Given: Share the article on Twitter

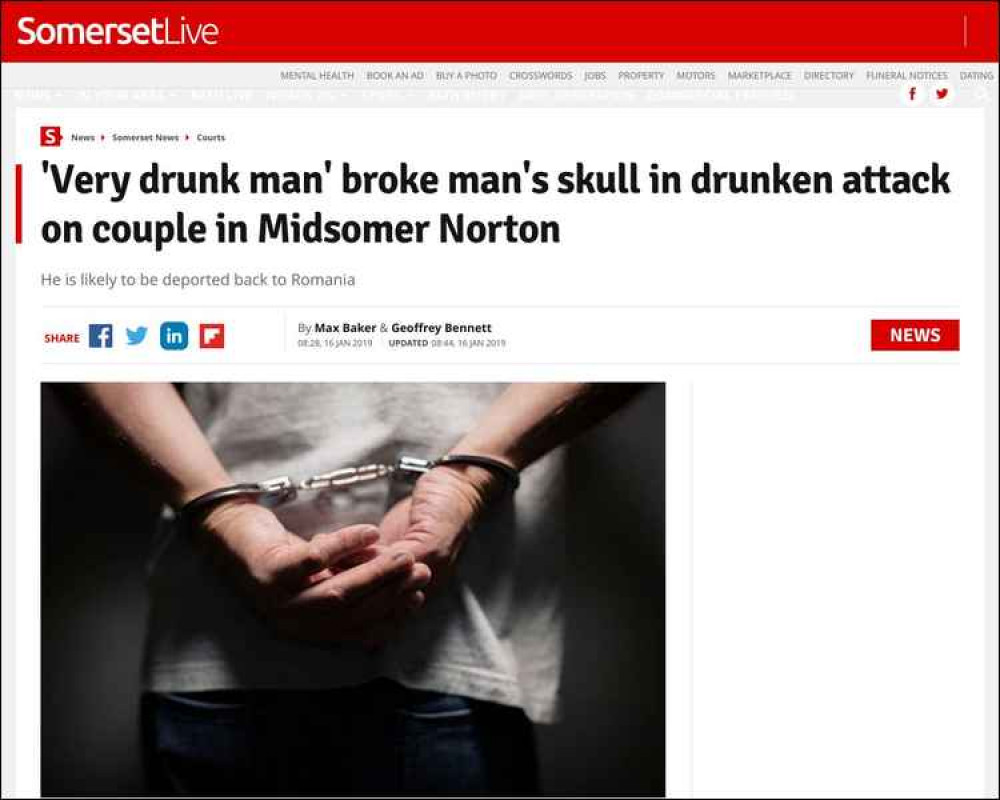Looking at the screenshot, I should pos(136,335).
